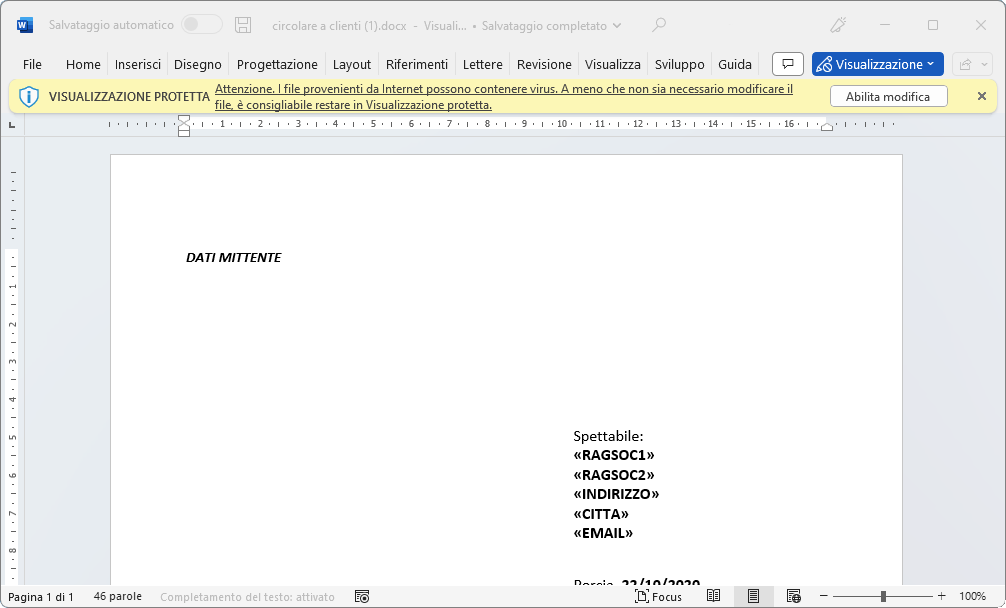Click the zoom slider handle
This screenshot has height=608, width=1006.
883,596
